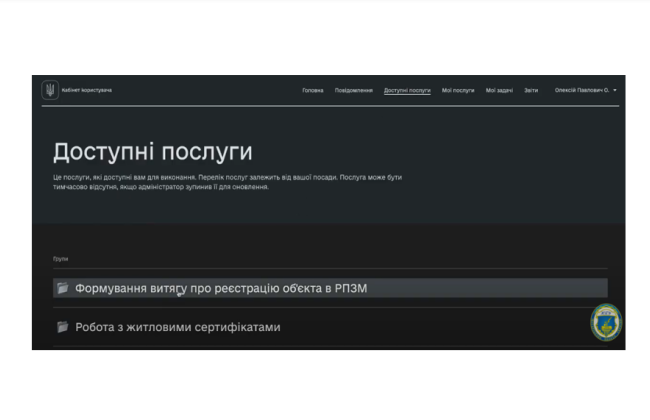Go to the Головна menu item
650x420 pixels.
[x=313, y=90]
